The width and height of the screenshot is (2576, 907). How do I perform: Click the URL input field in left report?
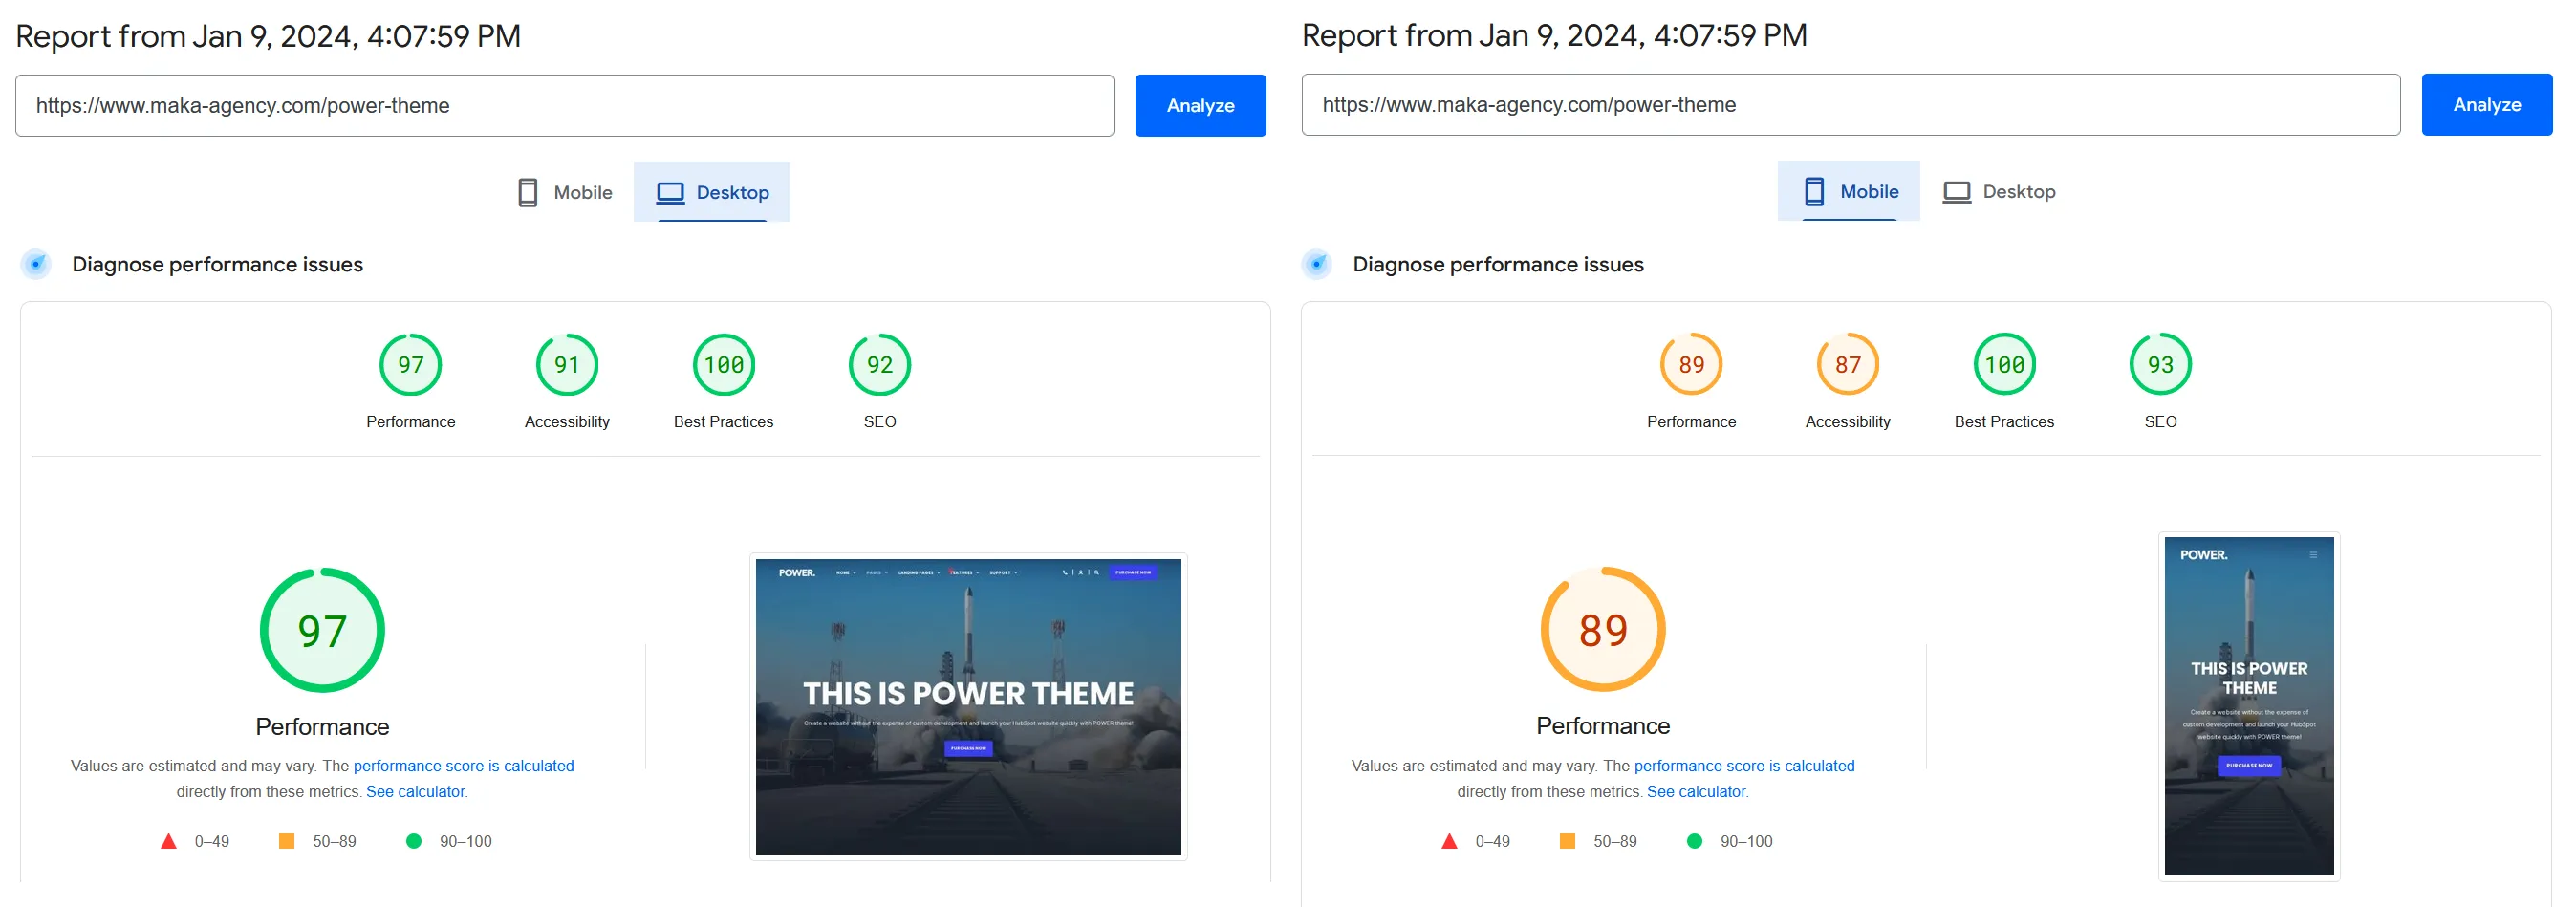tap(564, 106)
